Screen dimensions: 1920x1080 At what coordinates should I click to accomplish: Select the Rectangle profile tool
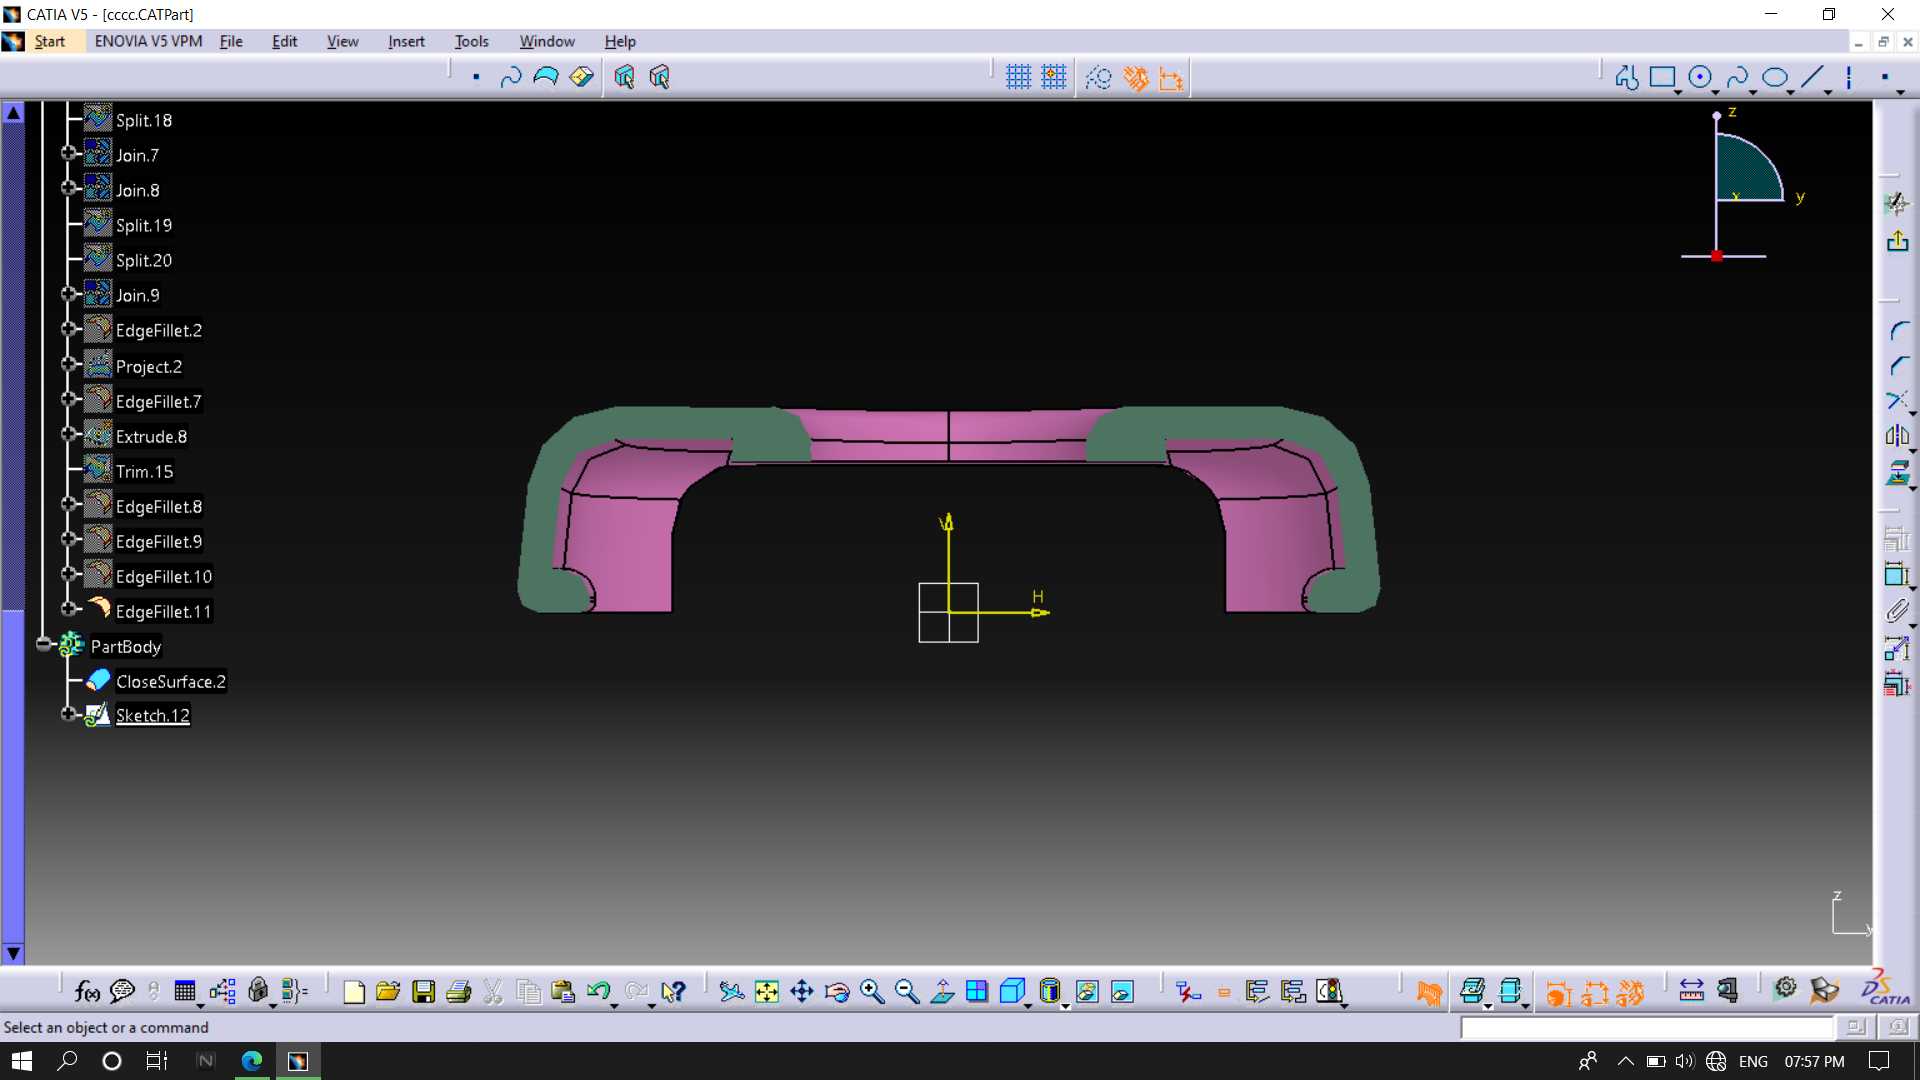point(1662,77)
